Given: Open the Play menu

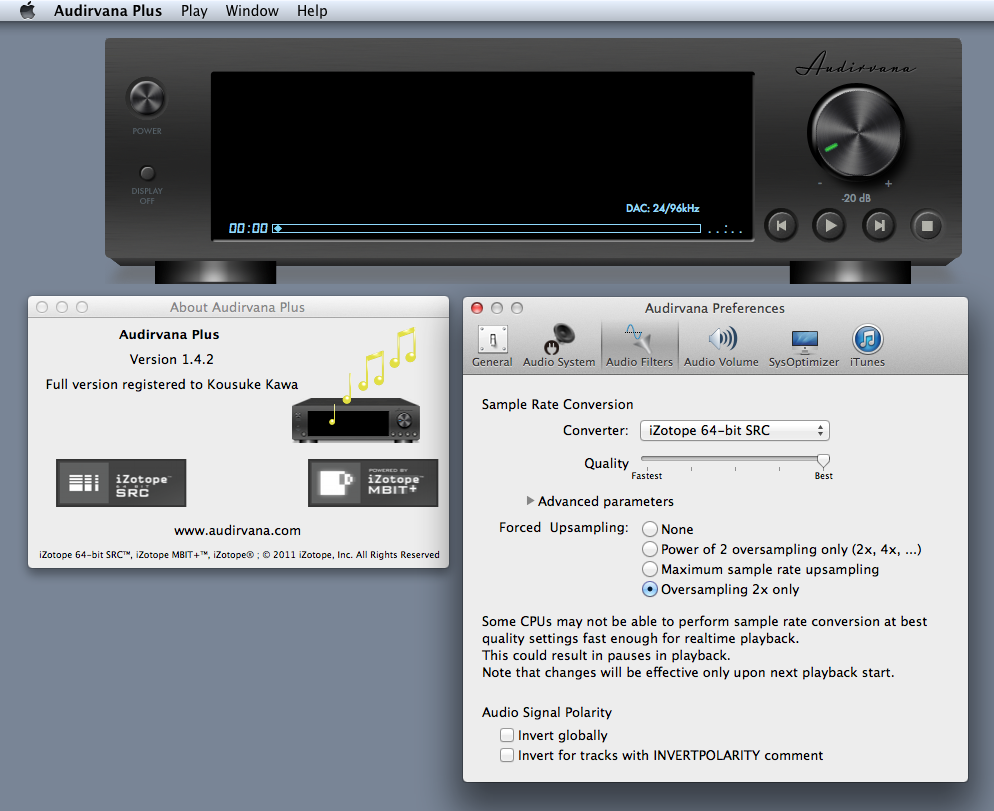Looking at the screenshot, I should coord(194,11).
